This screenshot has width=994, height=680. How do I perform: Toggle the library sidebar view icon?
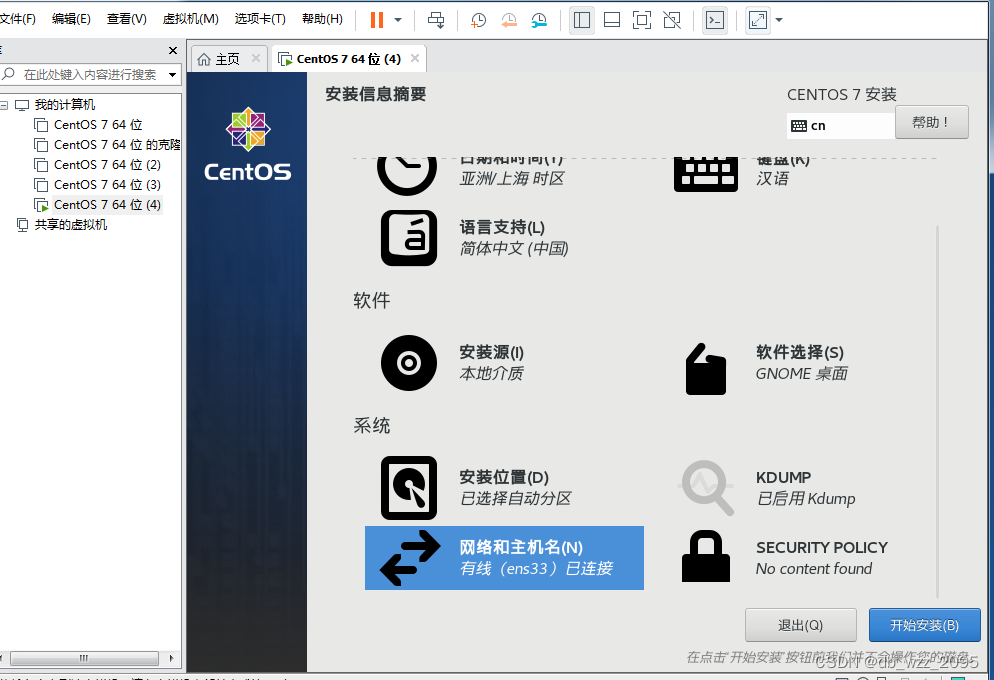point(581,20)
